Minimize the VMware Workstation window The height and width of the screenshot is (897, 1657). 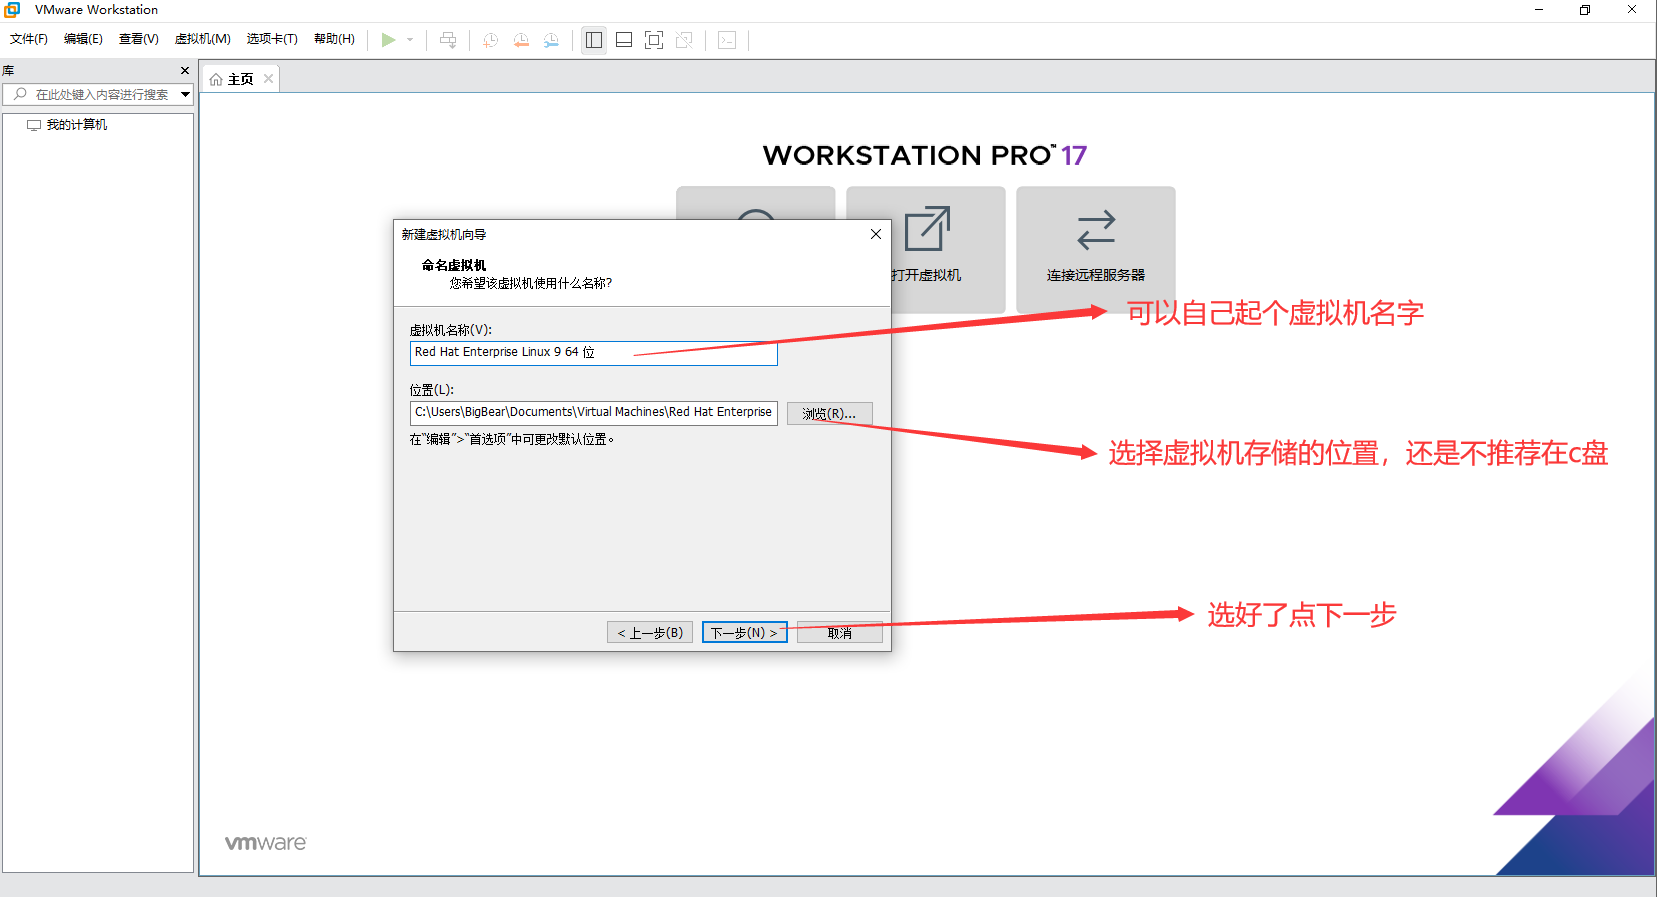click(1539, 10)
